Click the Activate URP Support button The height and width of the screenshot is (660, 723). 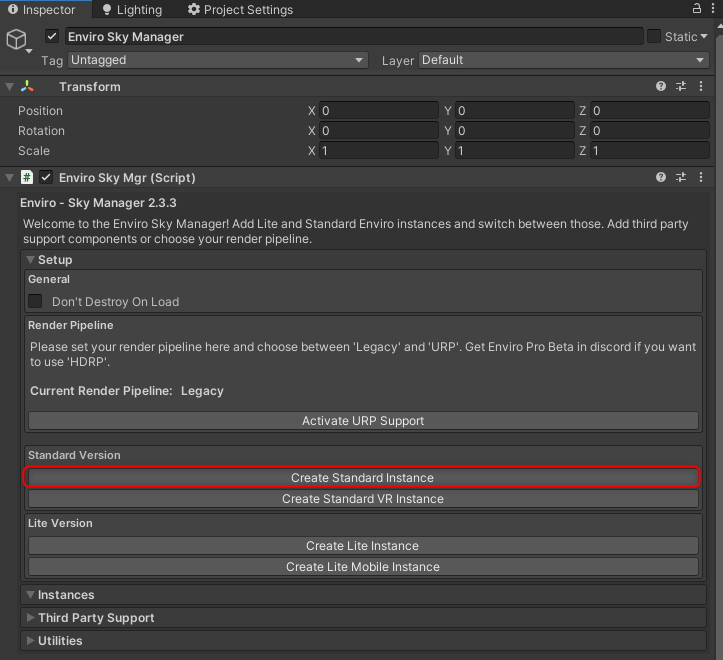click(x=362, y=421)
